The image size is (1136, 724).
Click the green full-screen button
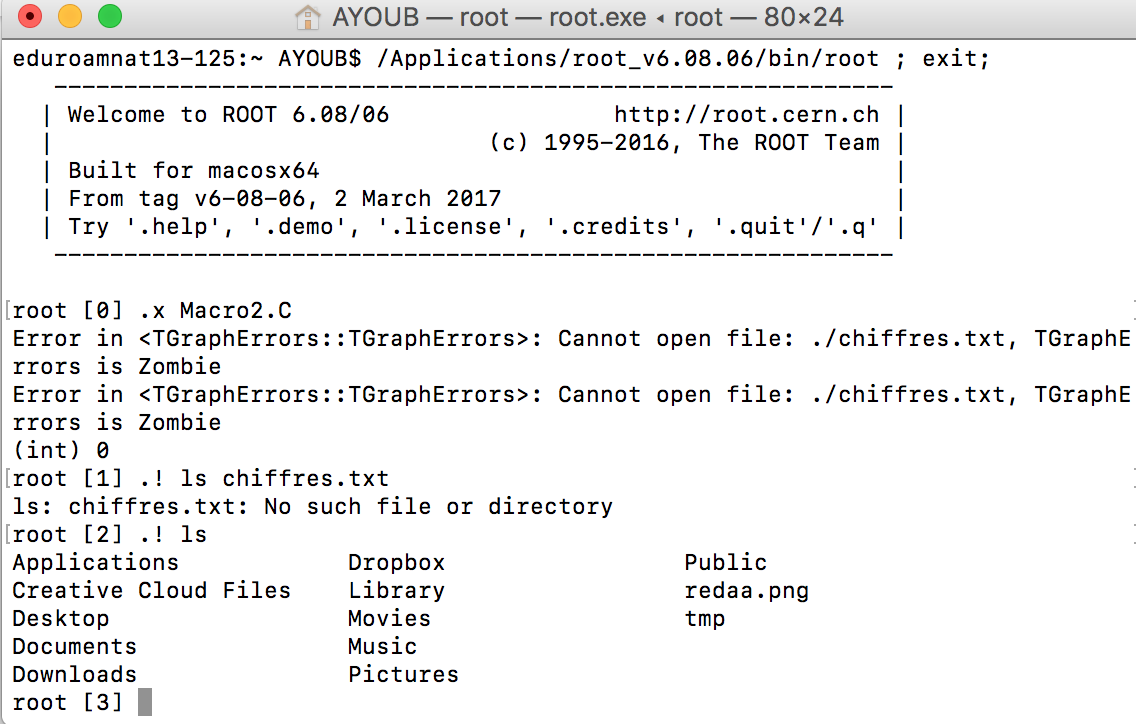[x=110, y=16]
